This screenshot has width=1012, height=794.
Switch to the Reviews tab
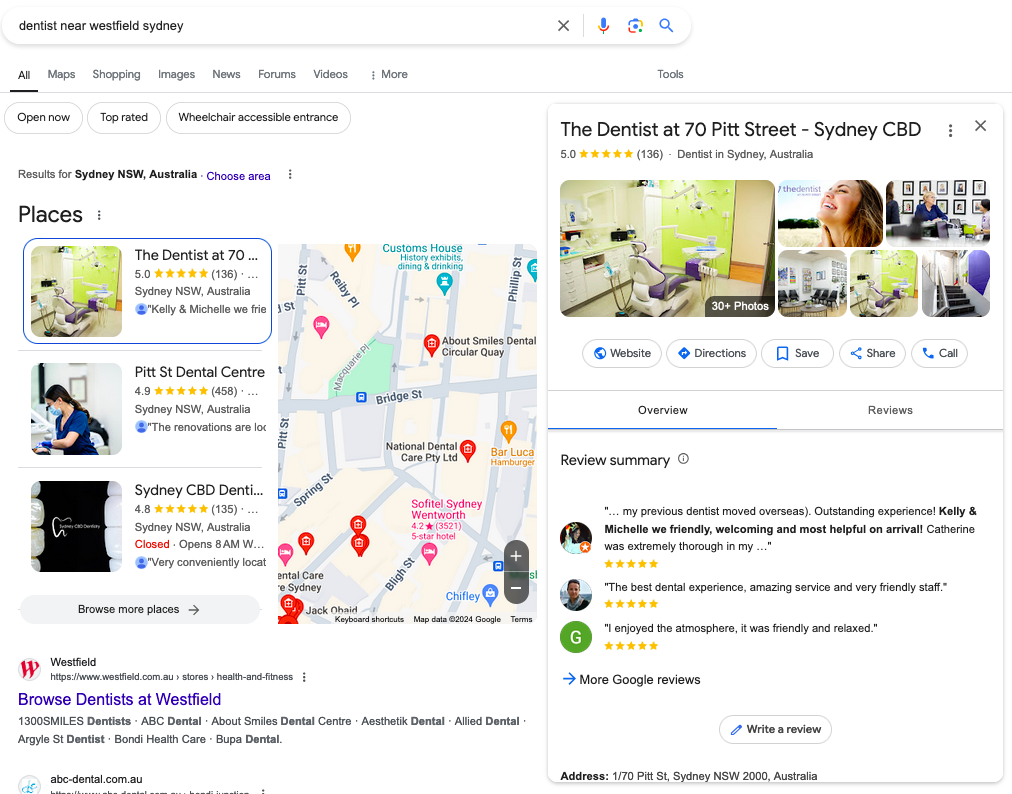[890, 410]
